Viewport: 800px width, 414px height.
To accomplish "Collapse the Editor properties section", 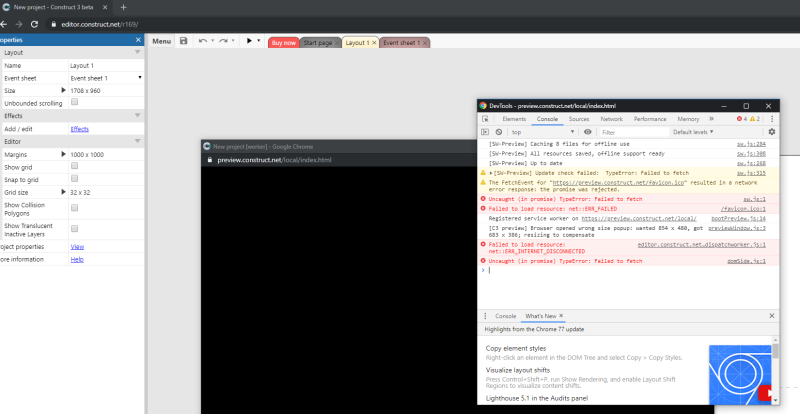I will [137, 141].
